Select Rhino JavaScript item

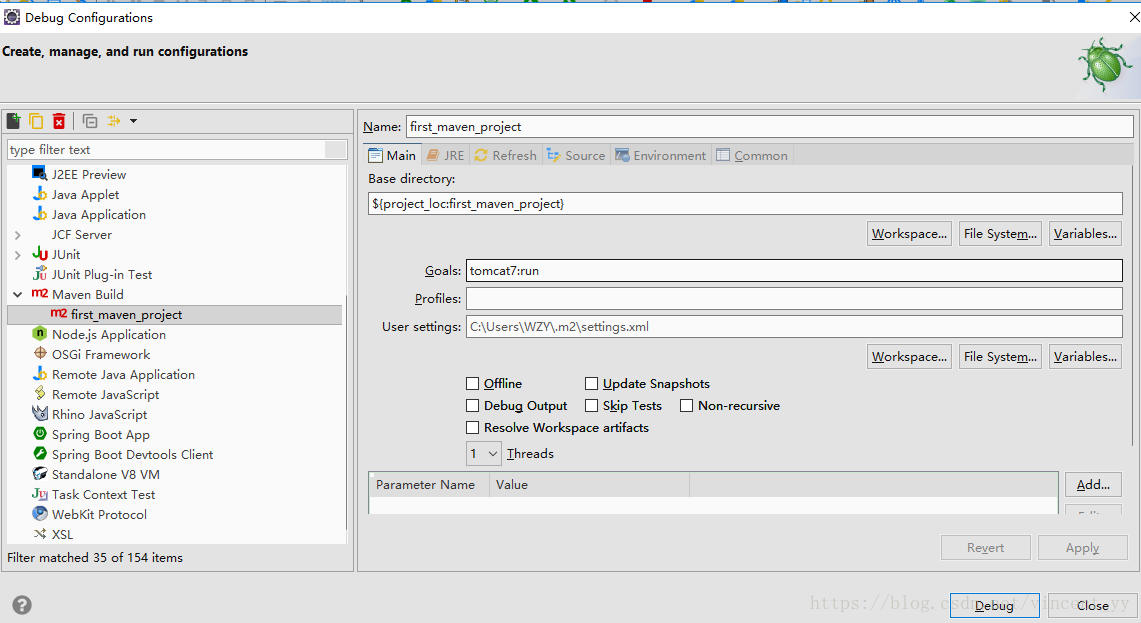[100, 415]
